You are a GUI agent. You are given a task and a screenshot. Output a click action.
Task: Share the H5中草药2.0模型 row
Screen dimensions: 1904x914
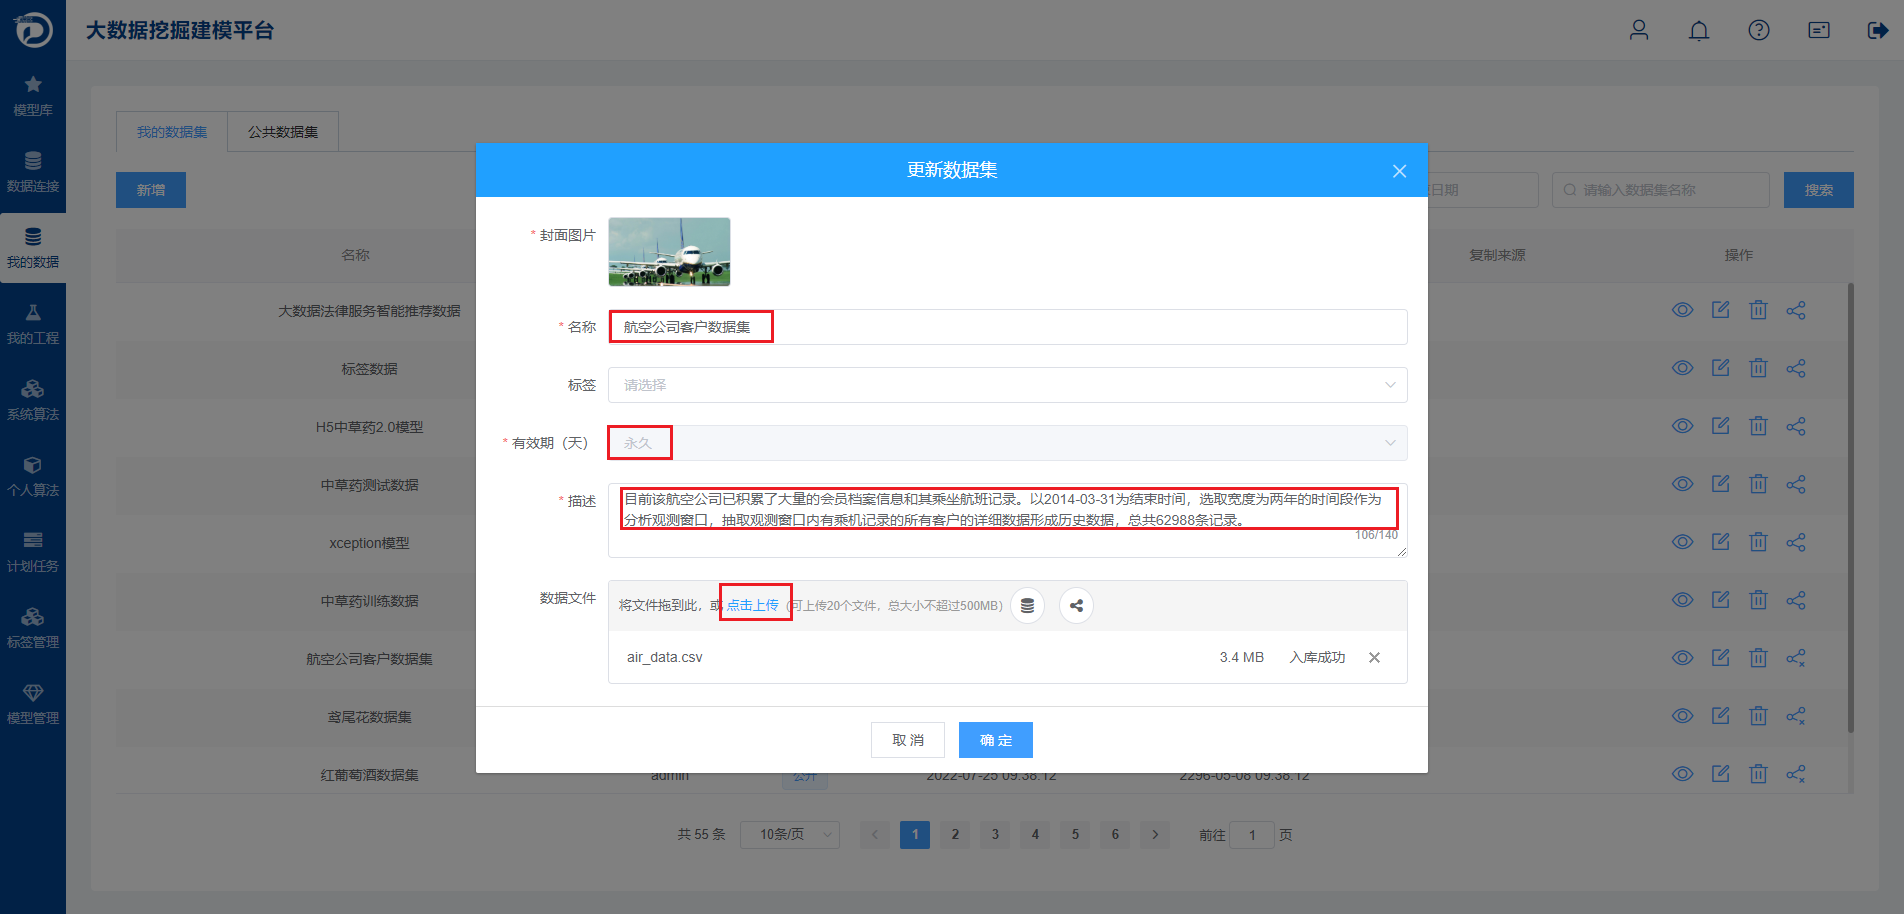click(1796, 426)
